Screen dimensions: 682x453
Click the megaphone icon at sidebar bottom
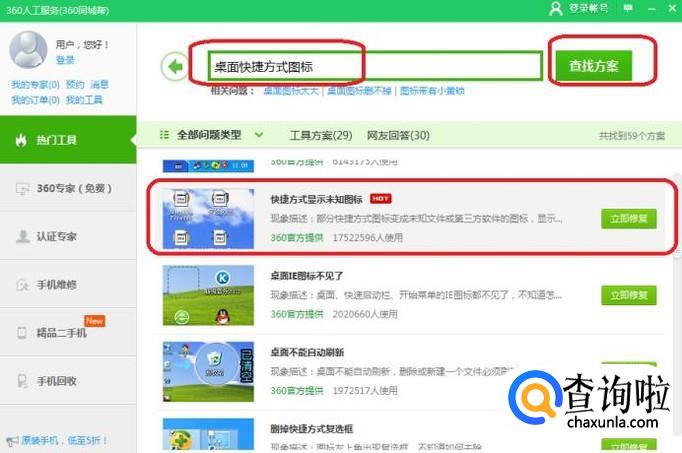12,441
